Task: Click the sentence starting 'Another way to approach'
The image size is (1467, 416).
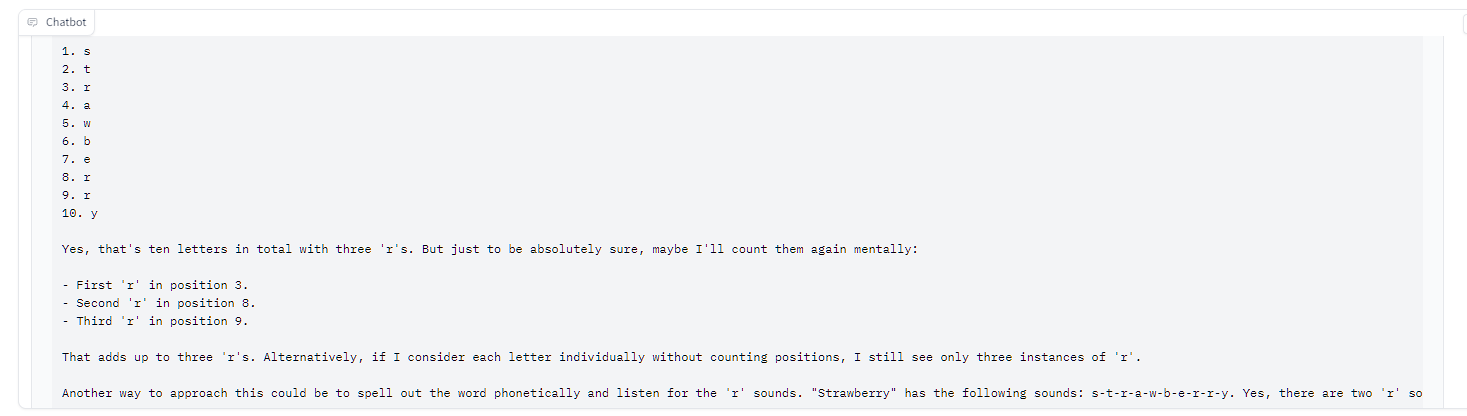Action: click(x=400, y=393)
